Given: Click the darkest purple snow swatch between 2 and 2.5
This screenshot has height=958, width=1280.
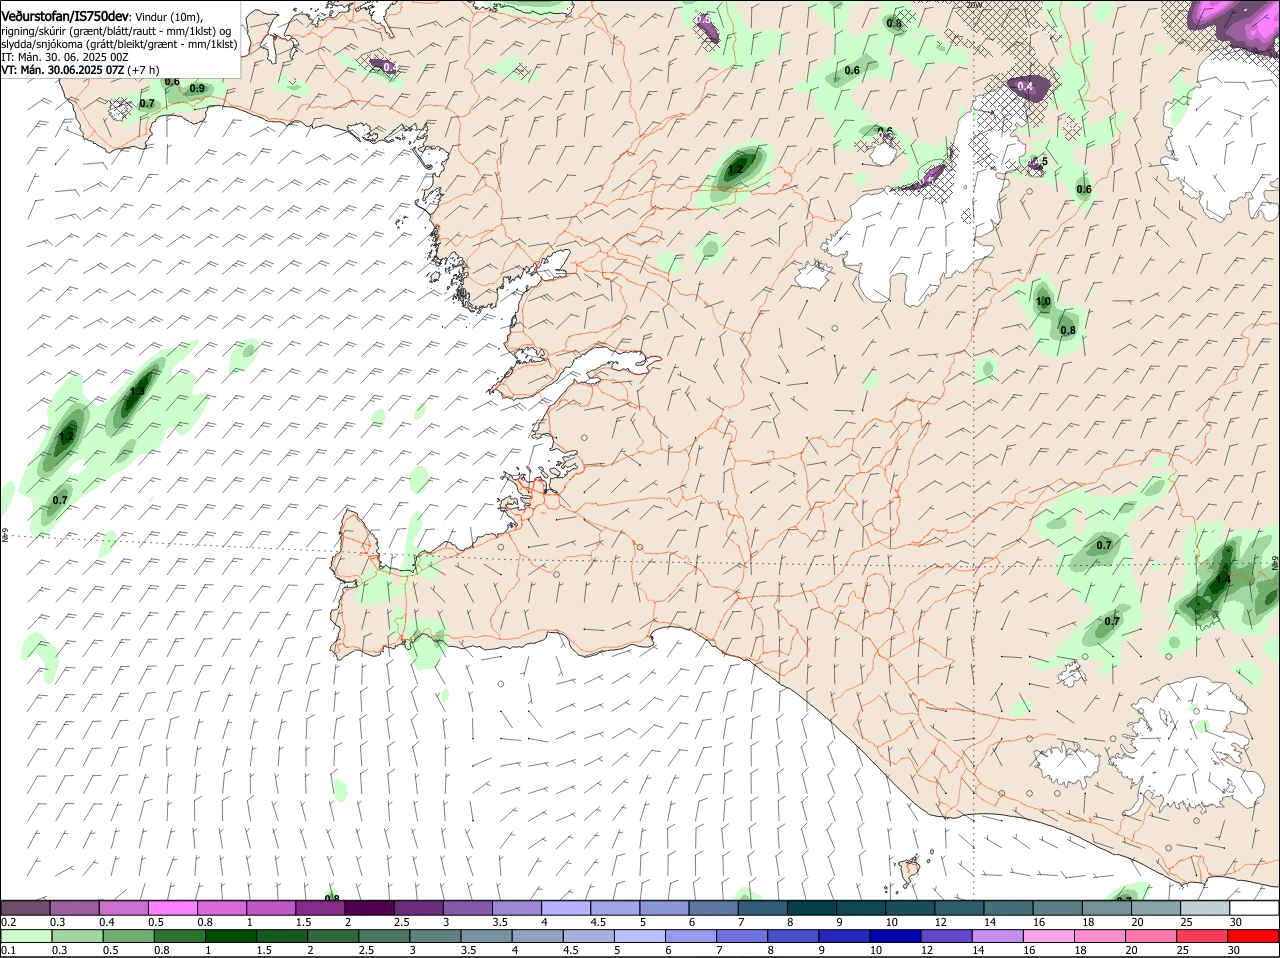Looking at the screenshot, I should click(368, 908).
